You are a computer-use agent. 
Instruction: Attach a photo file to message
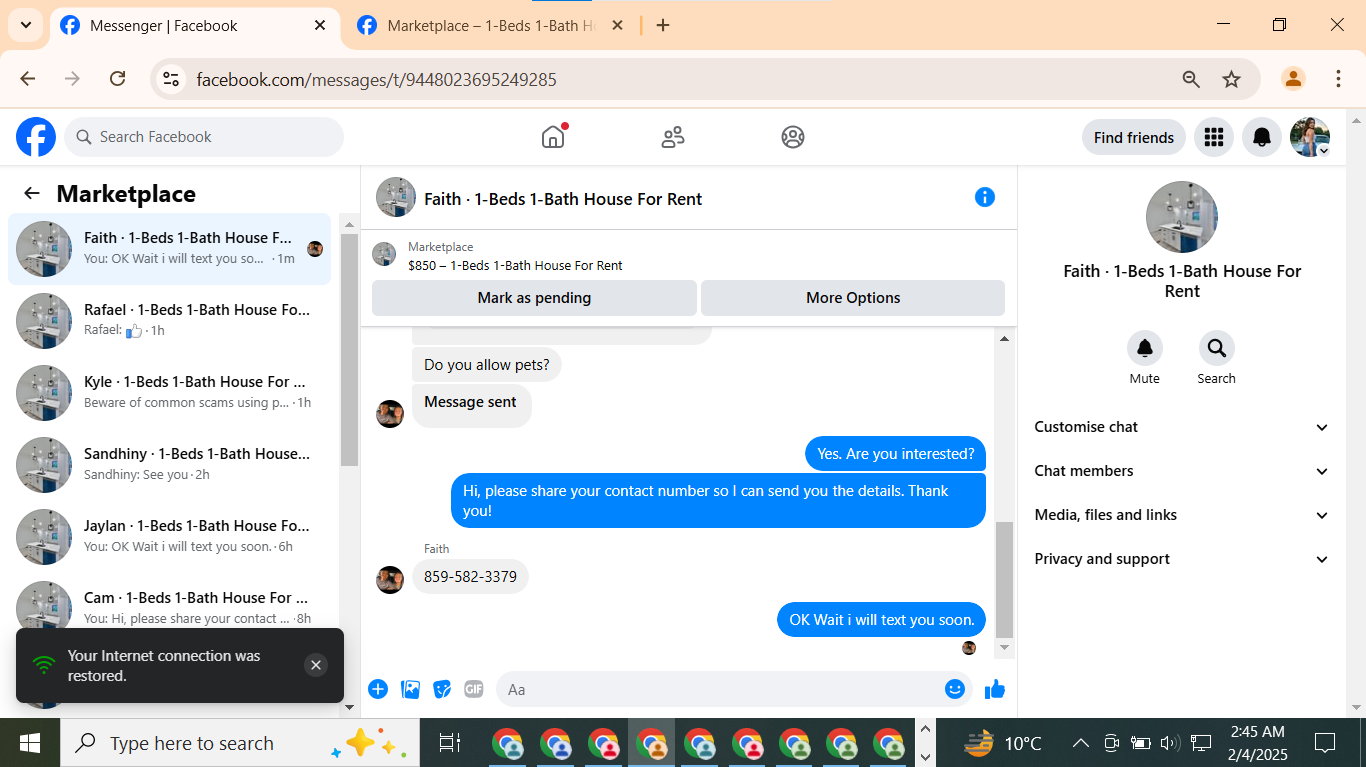tap(410, 689)
